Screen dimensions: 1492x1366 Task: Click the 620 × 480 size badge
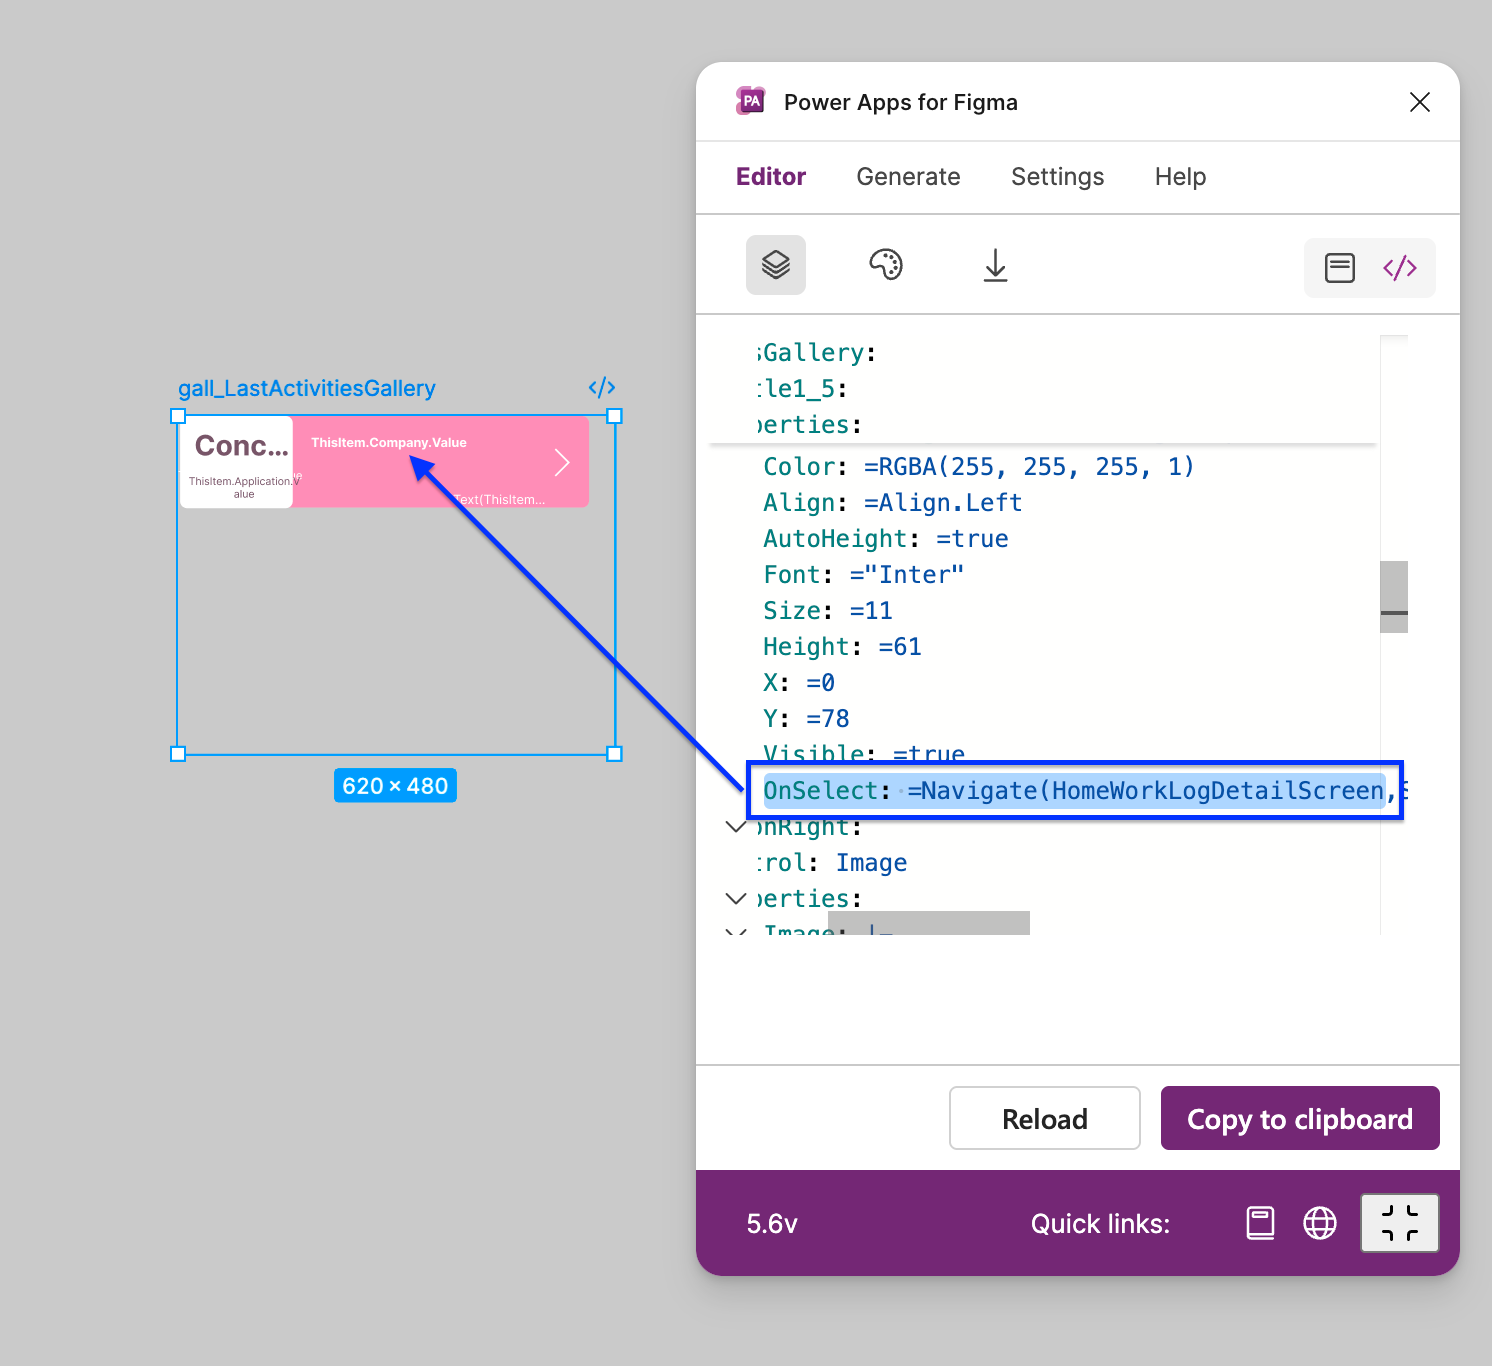[395, 786]
